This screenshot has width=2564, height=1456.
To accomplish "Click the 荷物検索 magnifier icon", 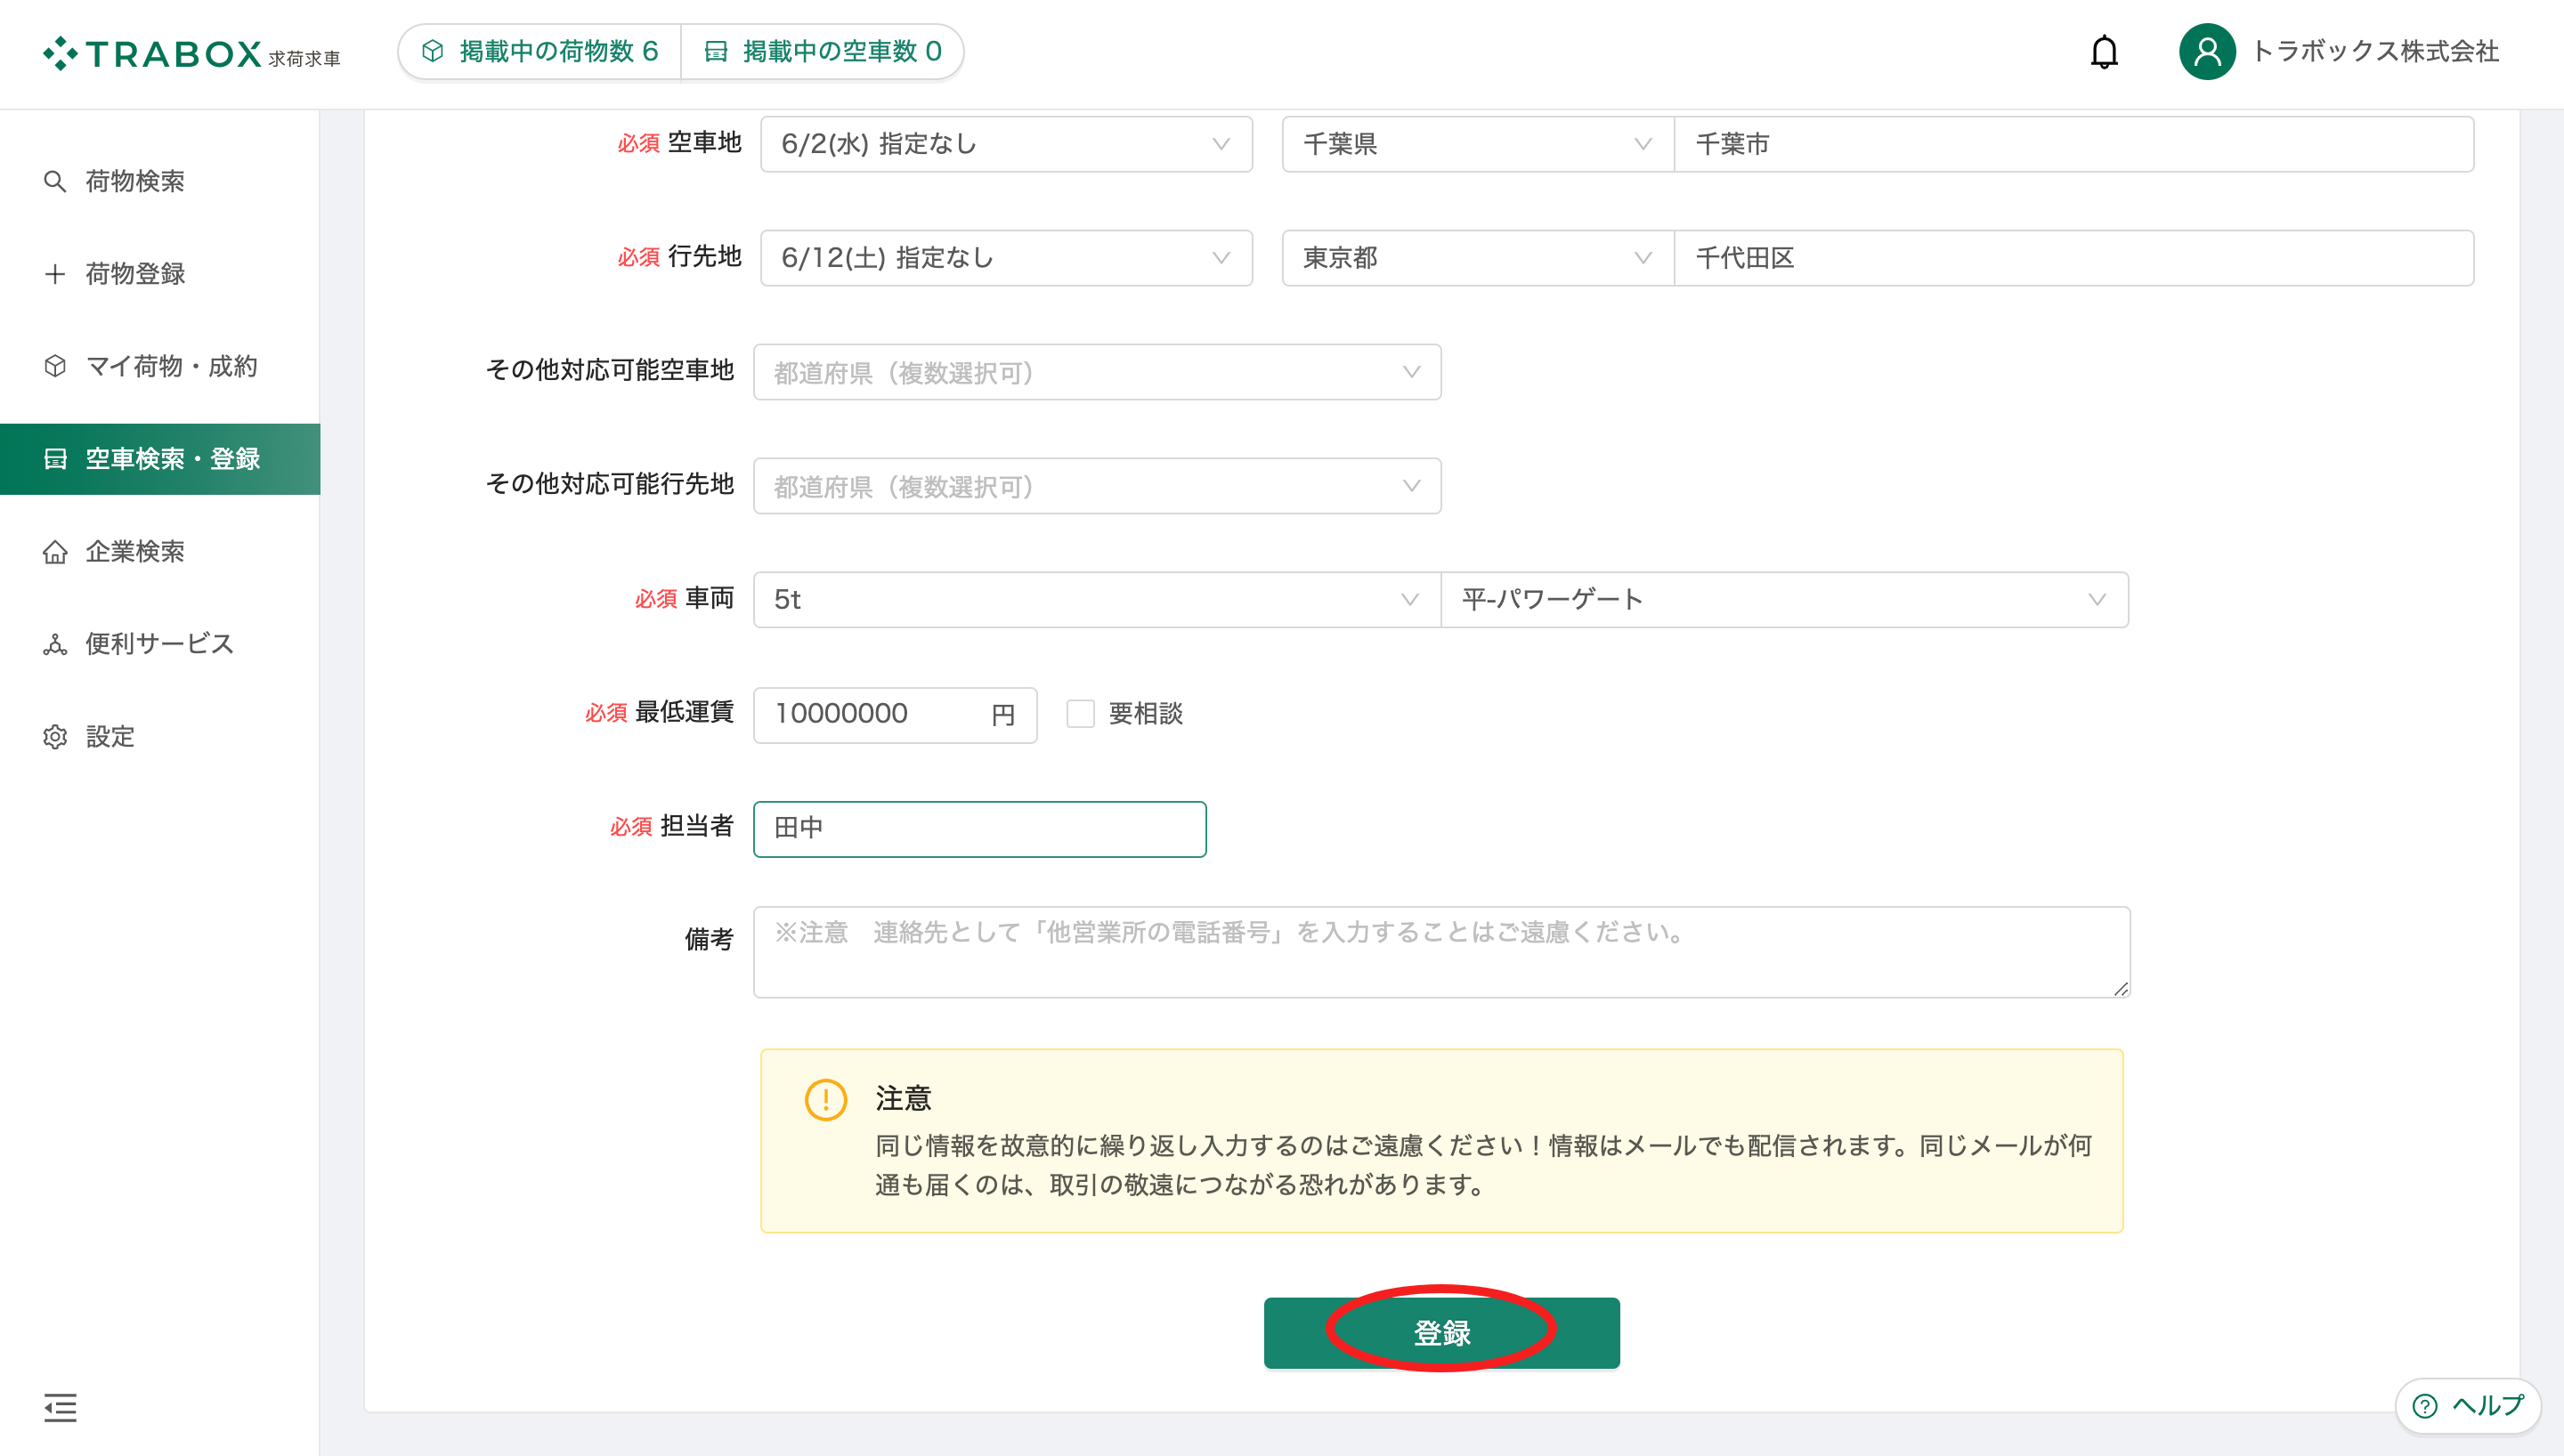I will [55, 181].
